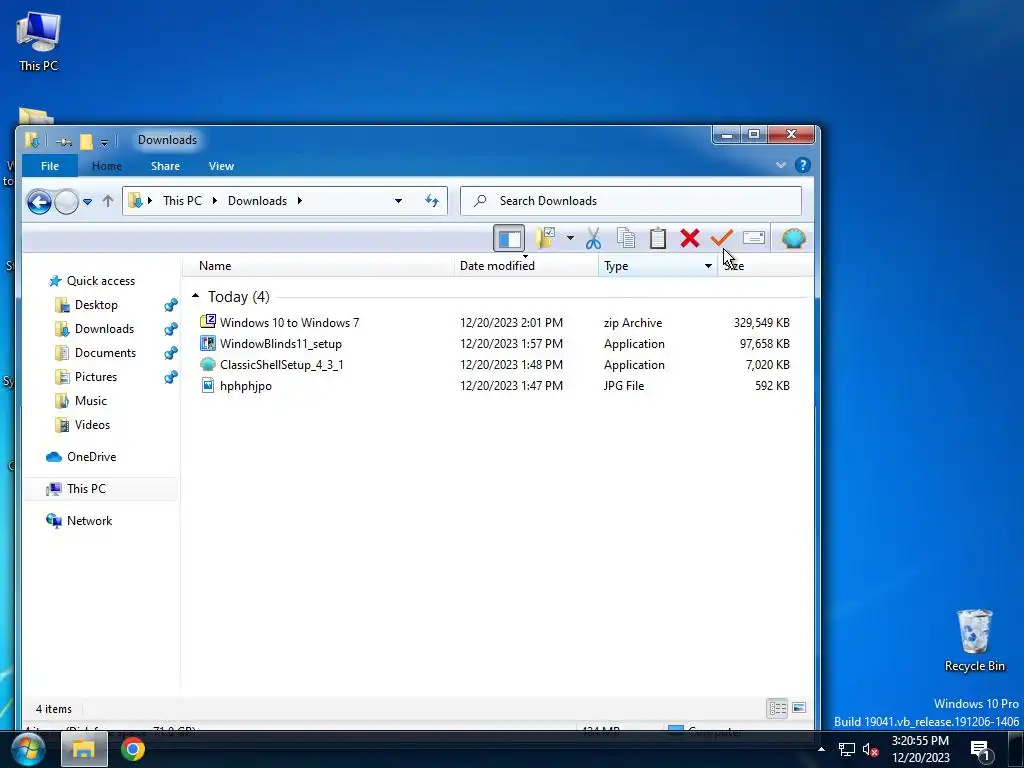Expand arrow after This PC breadcrumb

[x=214, y=200]
